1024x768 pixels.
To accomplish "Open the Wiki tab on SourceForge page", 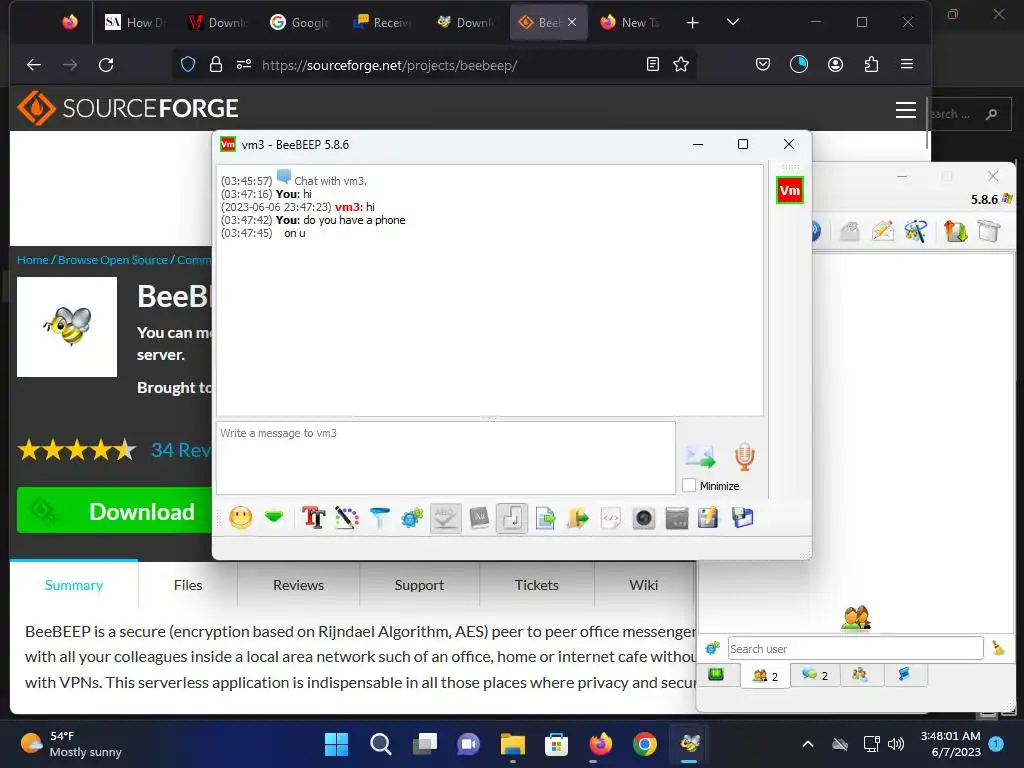I will point(644,584).
